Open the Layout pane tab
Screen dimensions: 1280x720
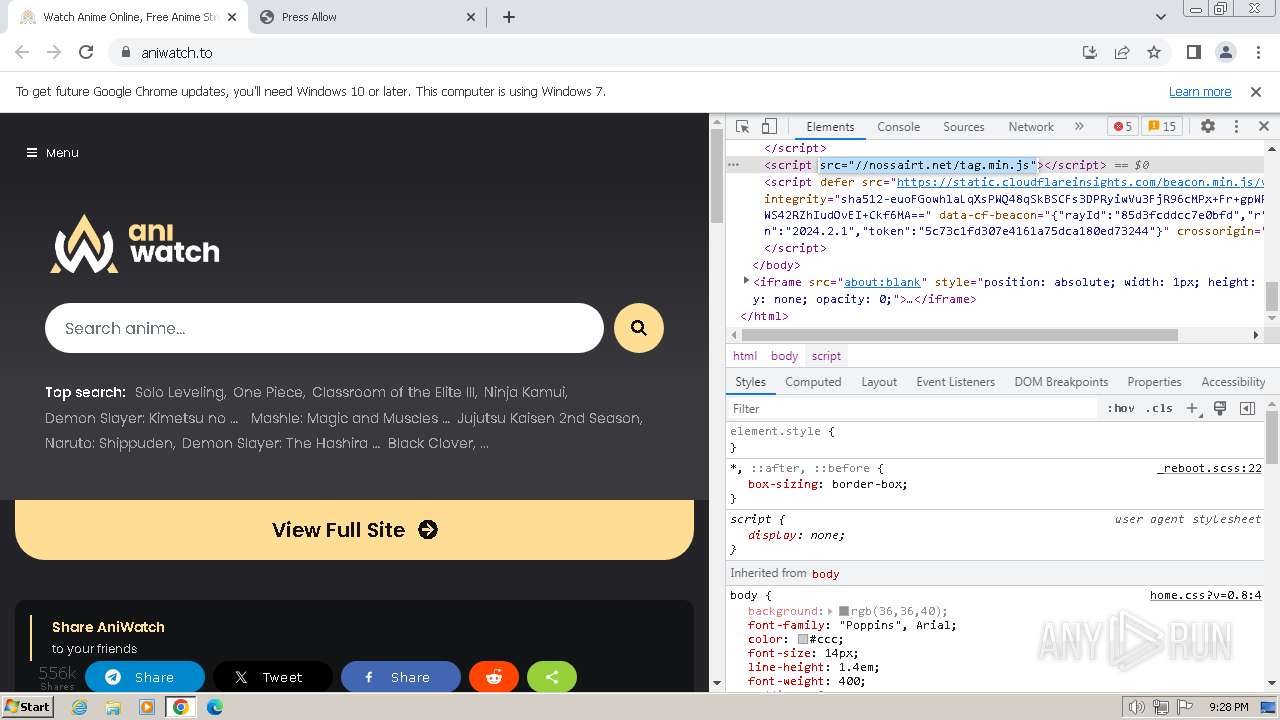pos(879,382)
